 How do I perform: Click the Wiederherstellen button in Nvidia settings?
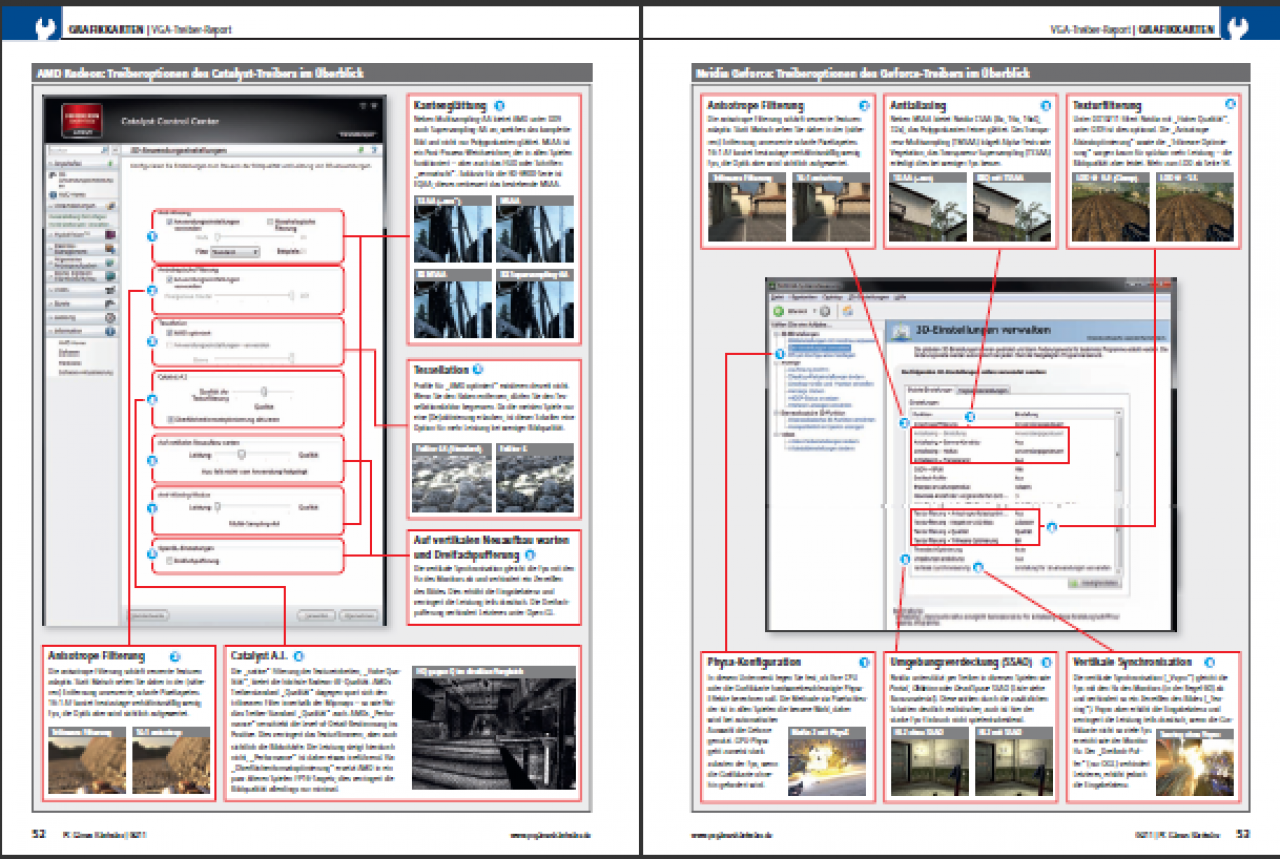[x=1094, y=583]
